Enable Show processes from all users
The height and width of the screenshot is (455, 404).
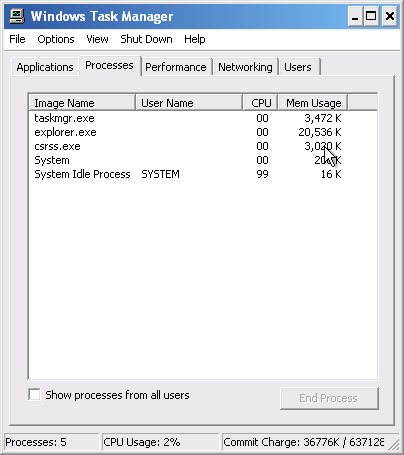point(34,395)
